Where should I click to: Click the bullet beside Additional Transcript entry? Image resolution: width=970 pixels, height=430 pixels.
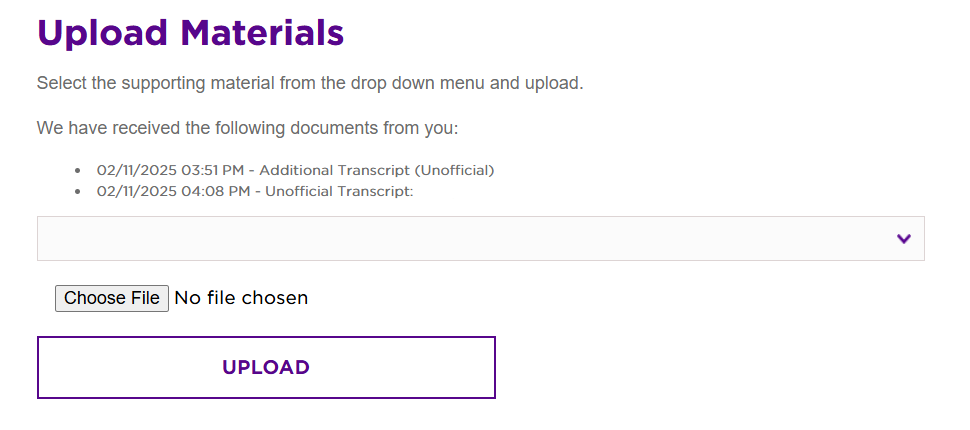78,171
